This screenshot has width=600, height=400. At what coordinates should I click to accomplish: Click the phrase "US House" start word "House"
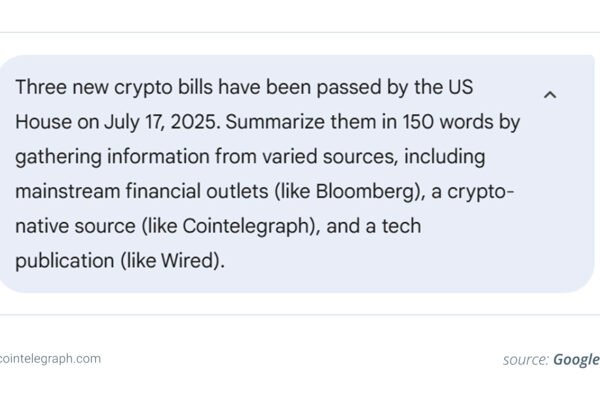pos(43,122)
